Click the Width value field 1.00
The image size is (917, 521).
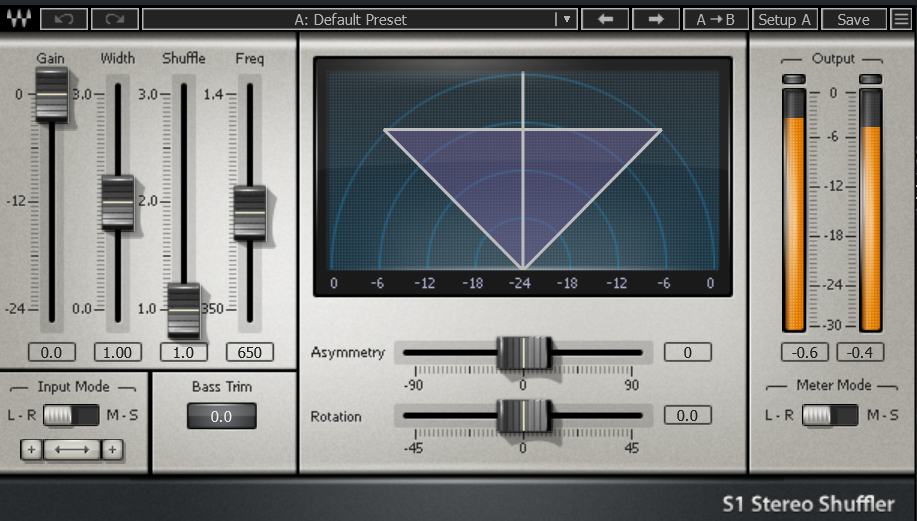coord(118,352)
